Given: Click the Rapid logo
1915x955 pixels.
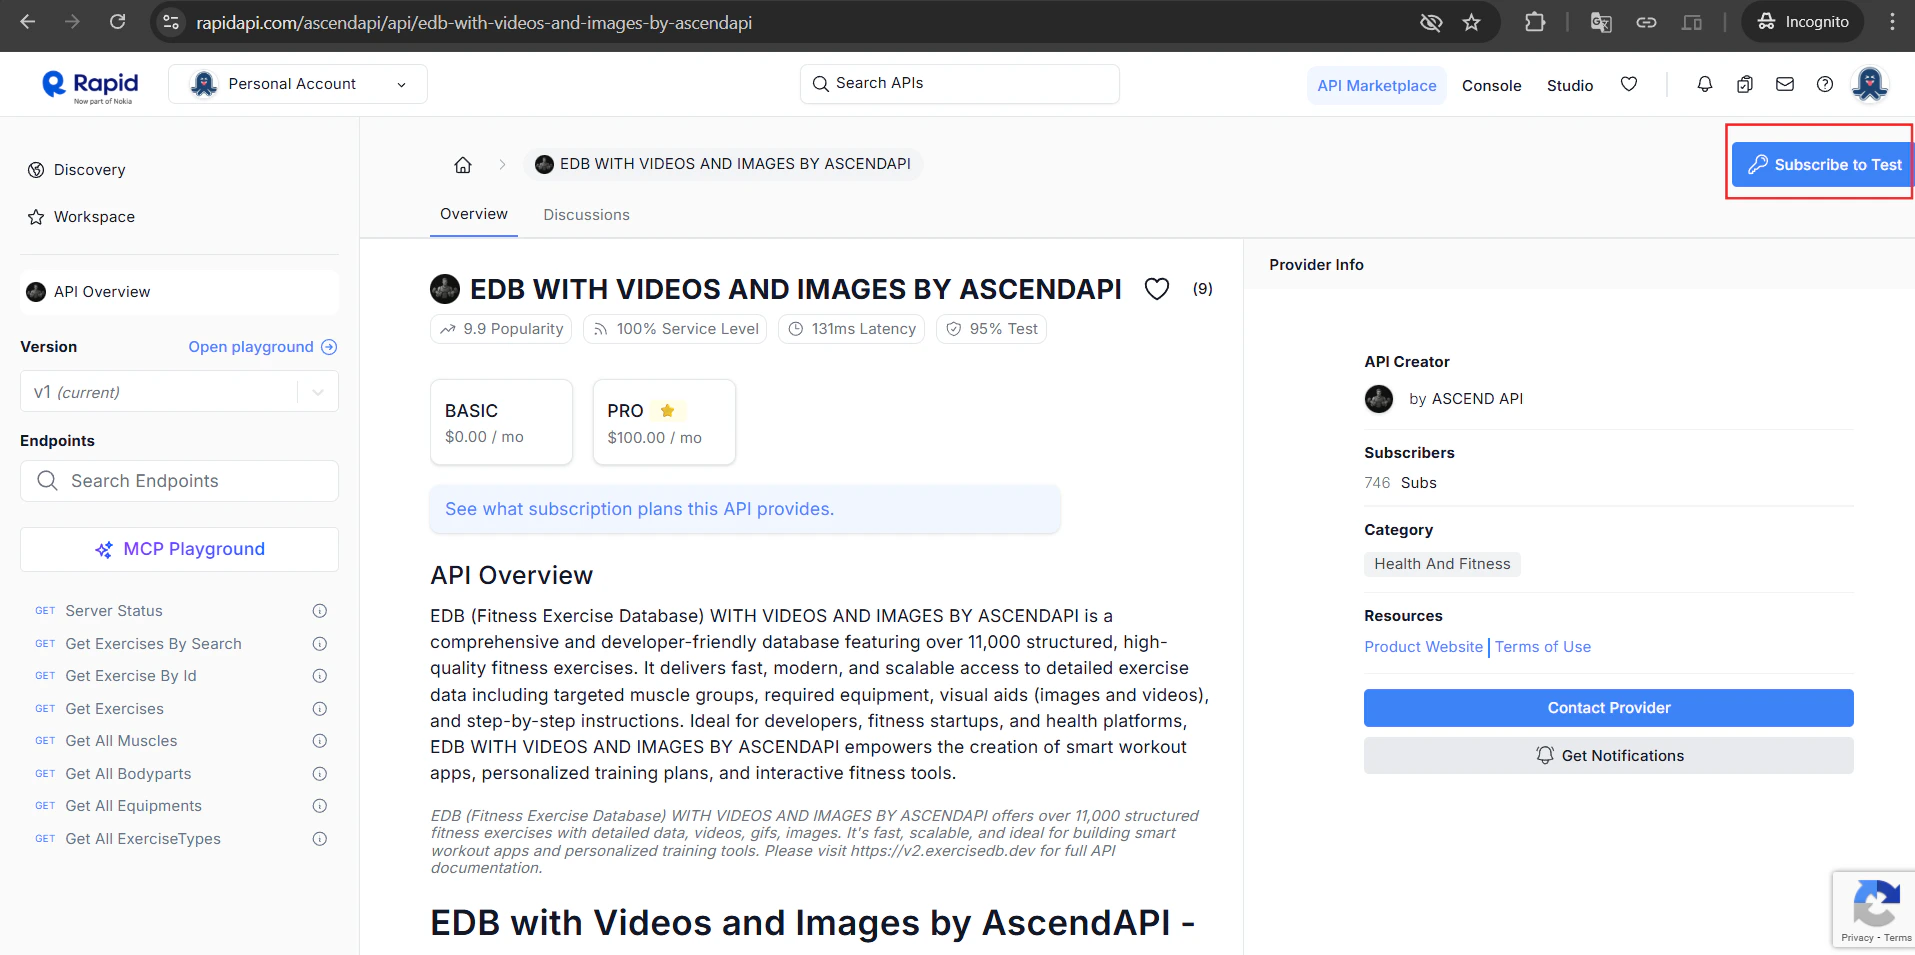Looking at the screenshot, I should (x=90, y=86).
